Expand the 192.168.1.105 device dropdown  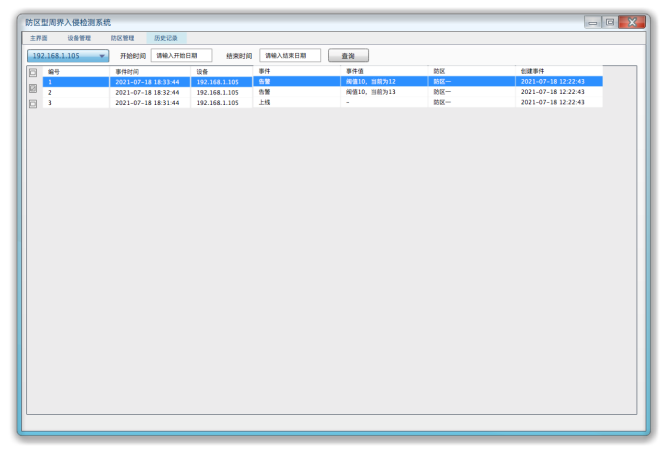(x=68, y=56)
